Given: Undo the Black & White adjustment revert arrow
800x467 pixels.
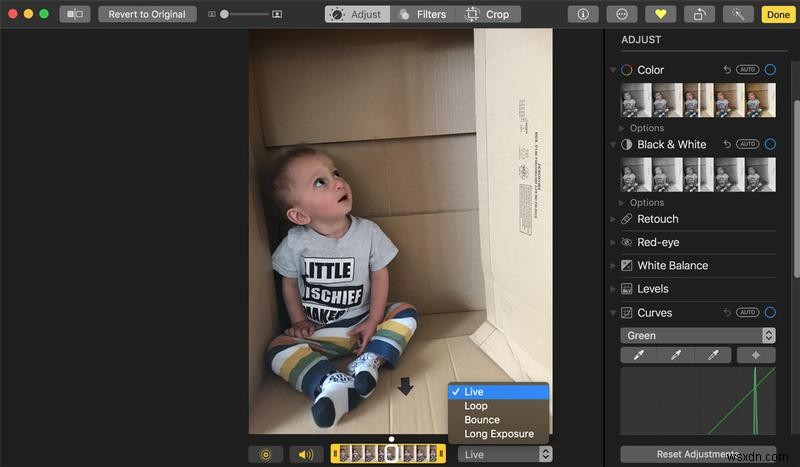Looking at the screenshot, I should tap(727, 144).
